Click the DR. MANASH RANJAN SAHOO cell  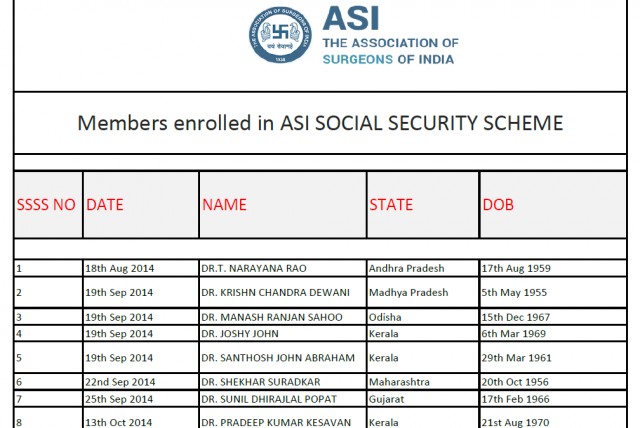pyautogui.click(x=271, y=317)
